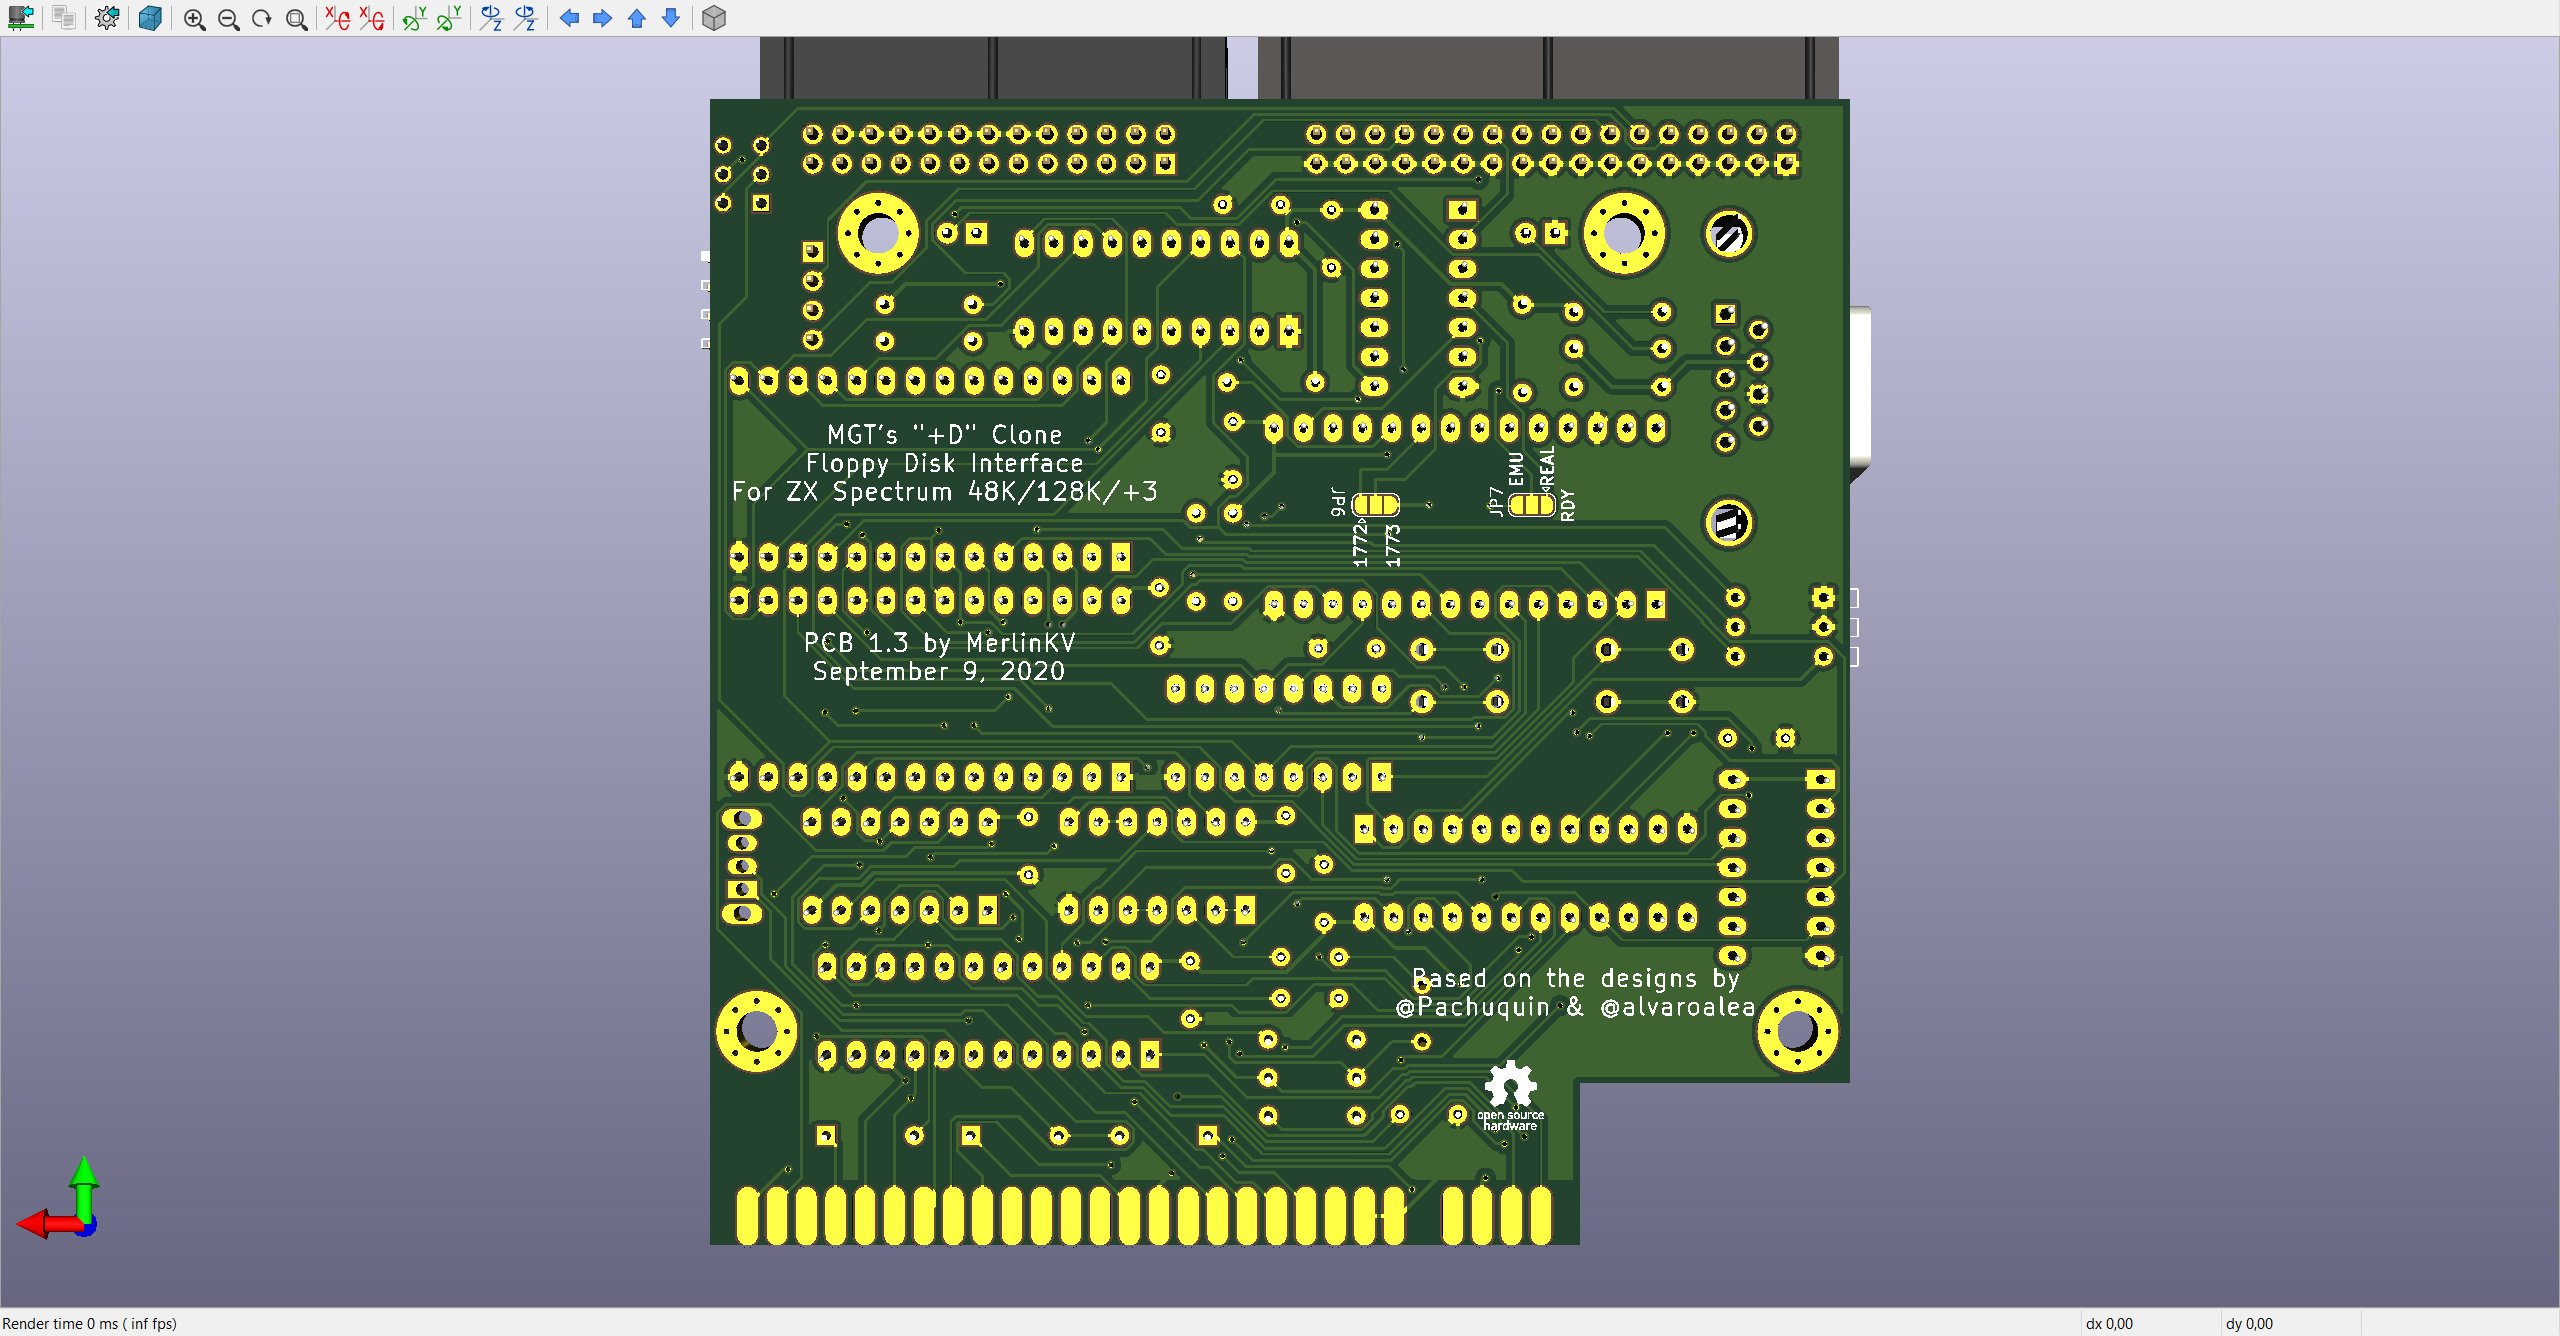The width and height of the screenshot is (2560, 1336).
Task: Move the board up with the up arrow
Action: 637,18
